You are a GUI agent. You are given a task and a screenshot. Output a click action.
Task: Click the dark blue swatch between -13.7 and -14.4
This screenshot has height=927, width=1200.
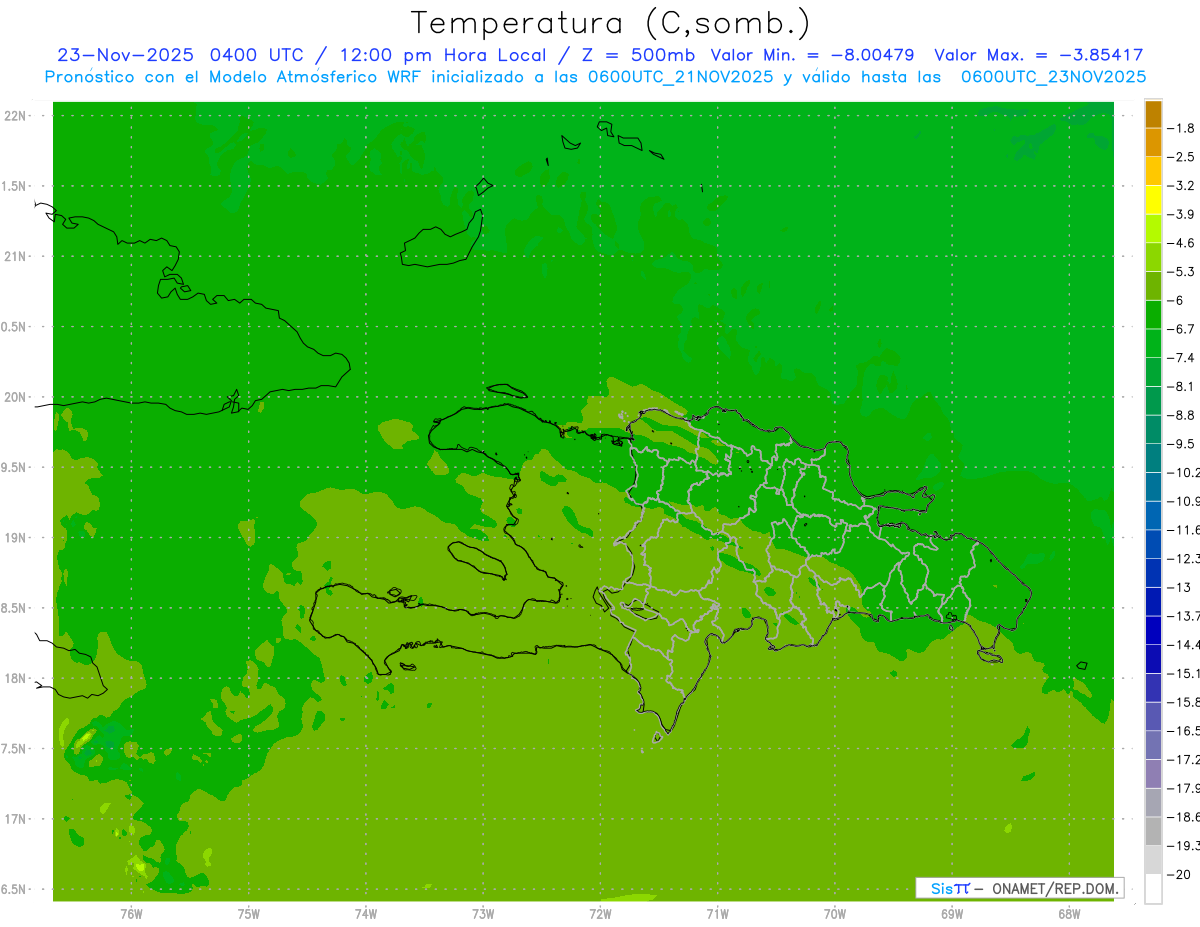(1153, 630)
